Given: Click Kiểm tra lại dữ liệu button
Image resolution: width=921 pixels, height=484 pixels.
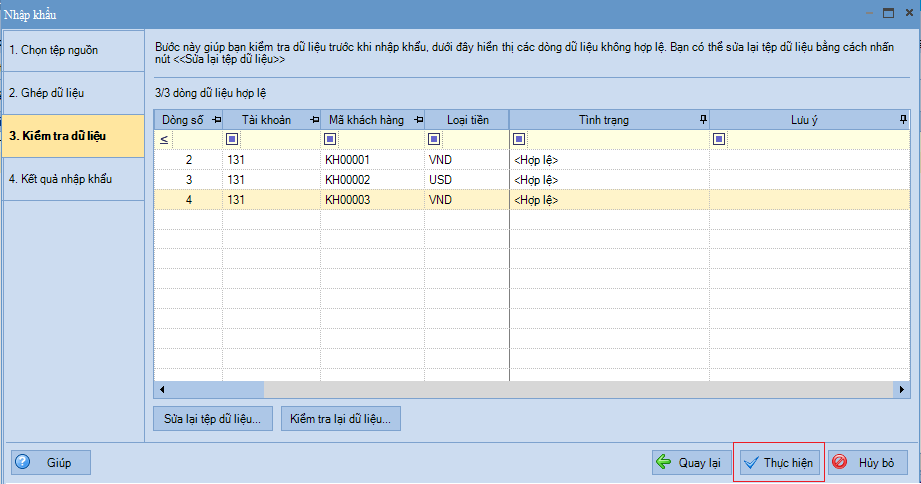Looking at the screenshot, I should [x=341, y=419].
